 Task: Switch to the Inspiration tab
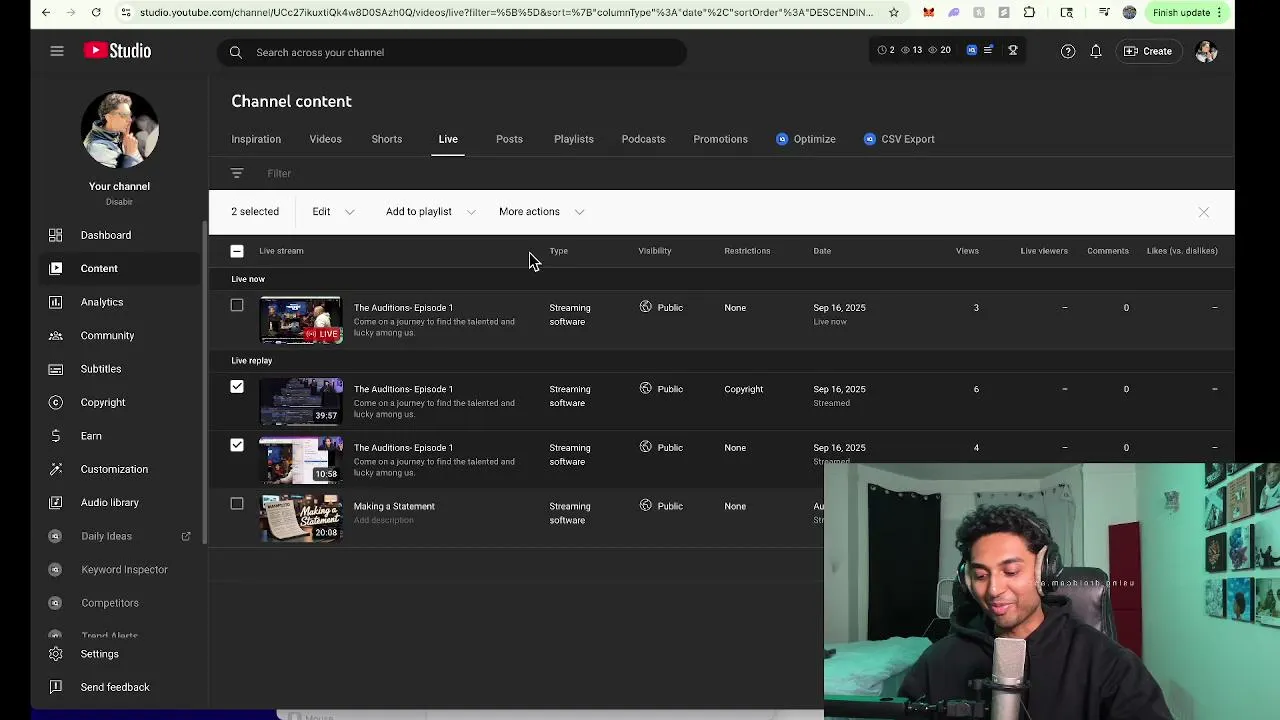point(256,139)
